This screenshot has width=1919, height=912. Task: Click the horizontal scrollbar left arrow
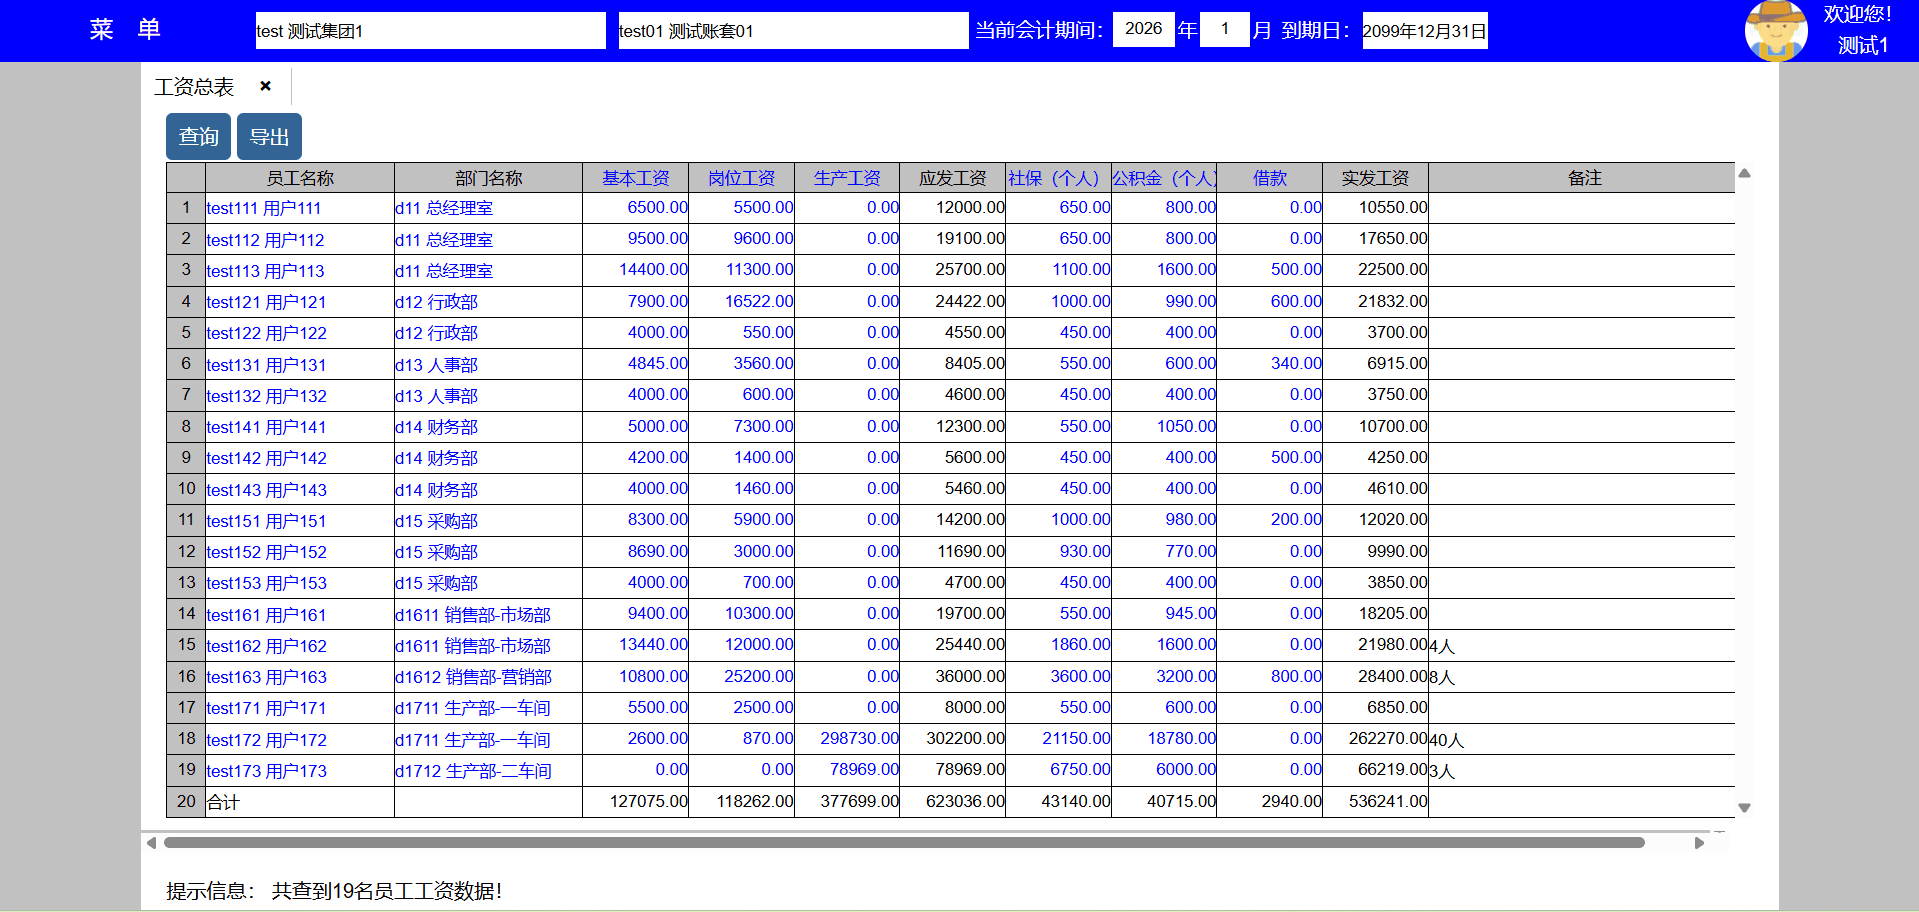point(152,843)
